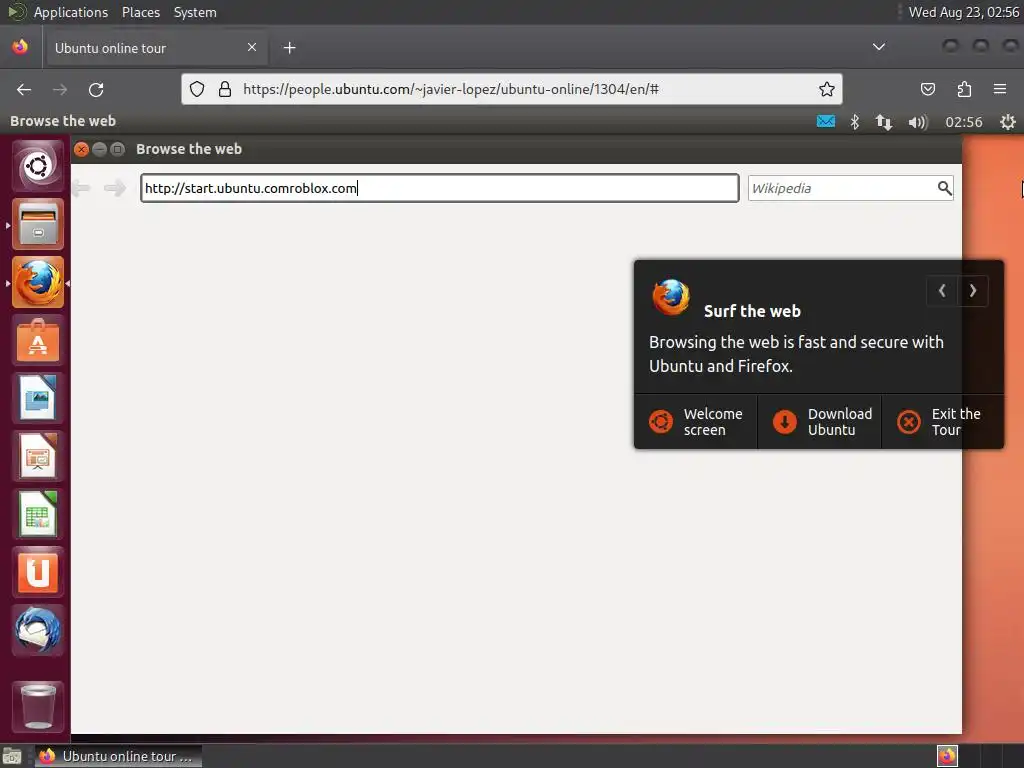
Task: Click Firefox workspace icon in bottom-right panel
Action: pos(947,756)
